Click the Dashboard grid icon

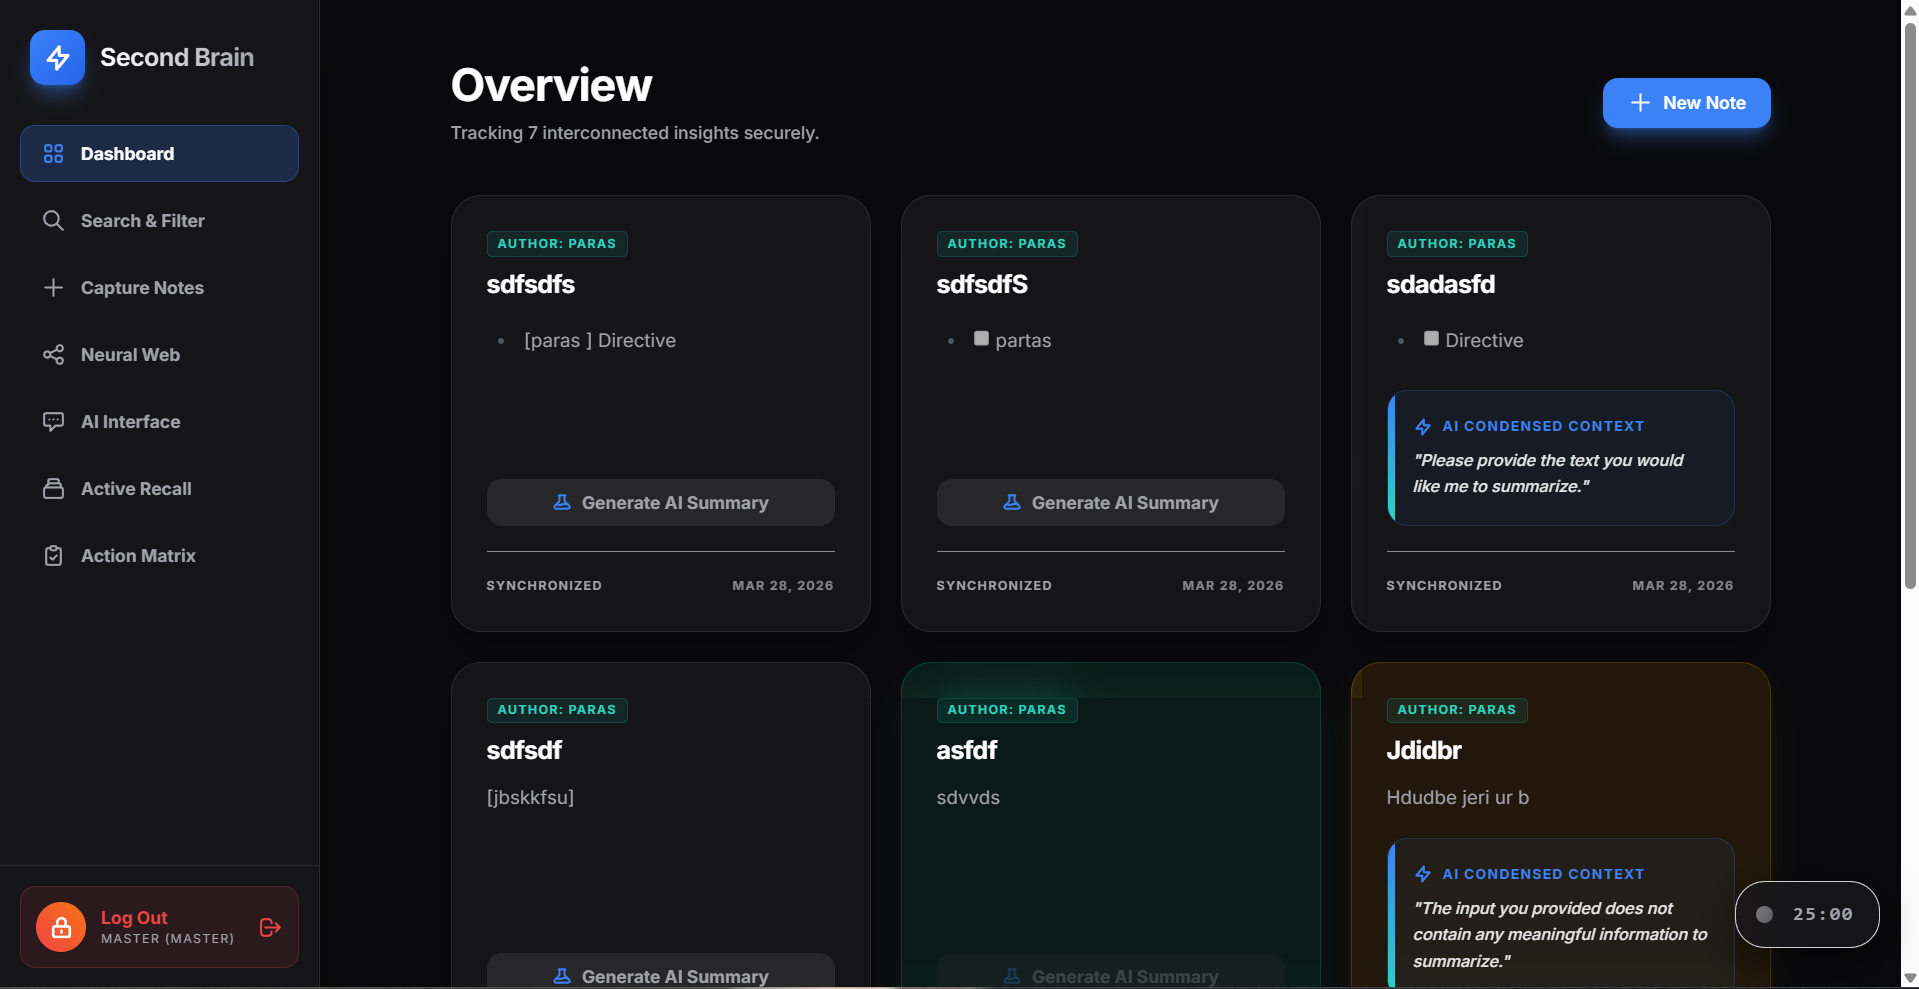coord(53,154)
